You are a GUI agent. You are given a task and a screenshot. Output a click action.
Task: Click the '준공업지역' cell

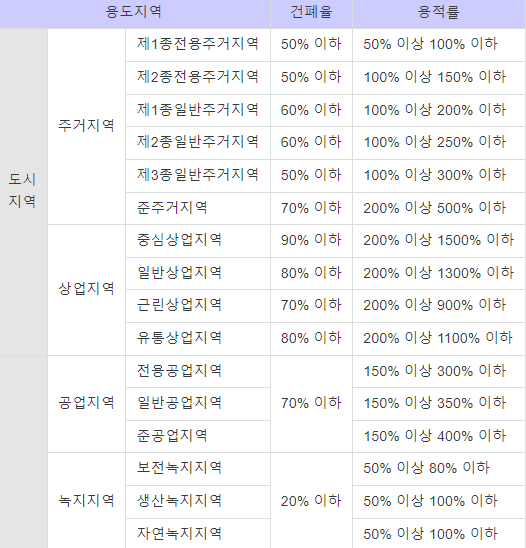point(198,436)
